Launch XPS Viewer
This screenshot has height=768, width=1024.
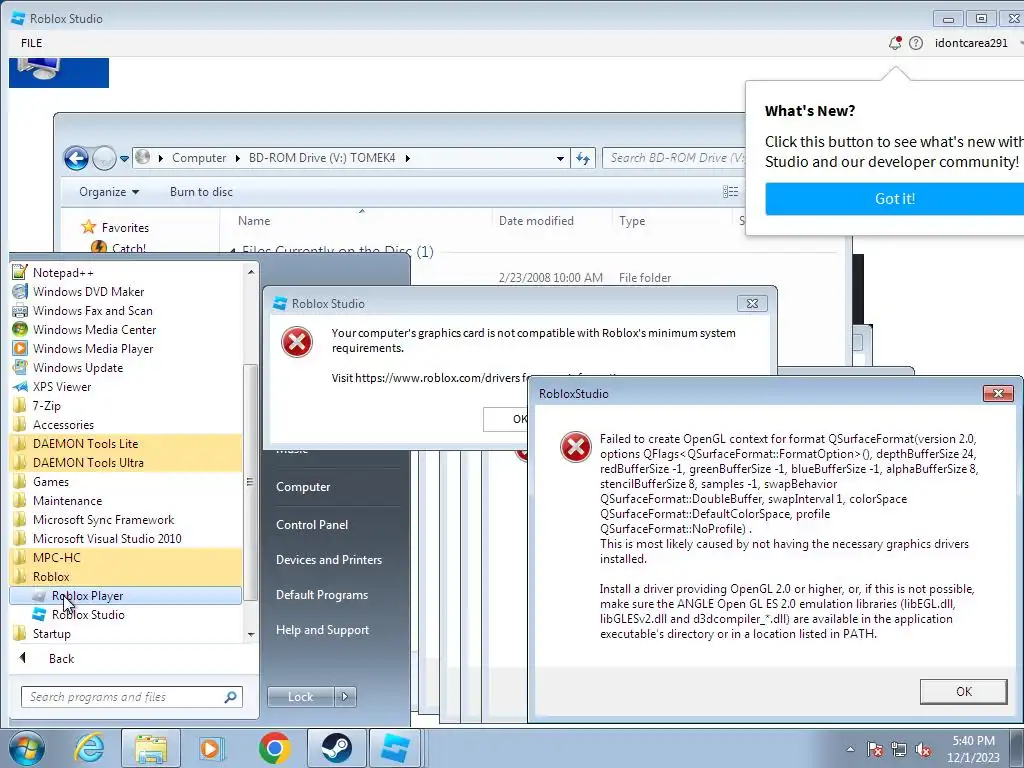[127, 387]
